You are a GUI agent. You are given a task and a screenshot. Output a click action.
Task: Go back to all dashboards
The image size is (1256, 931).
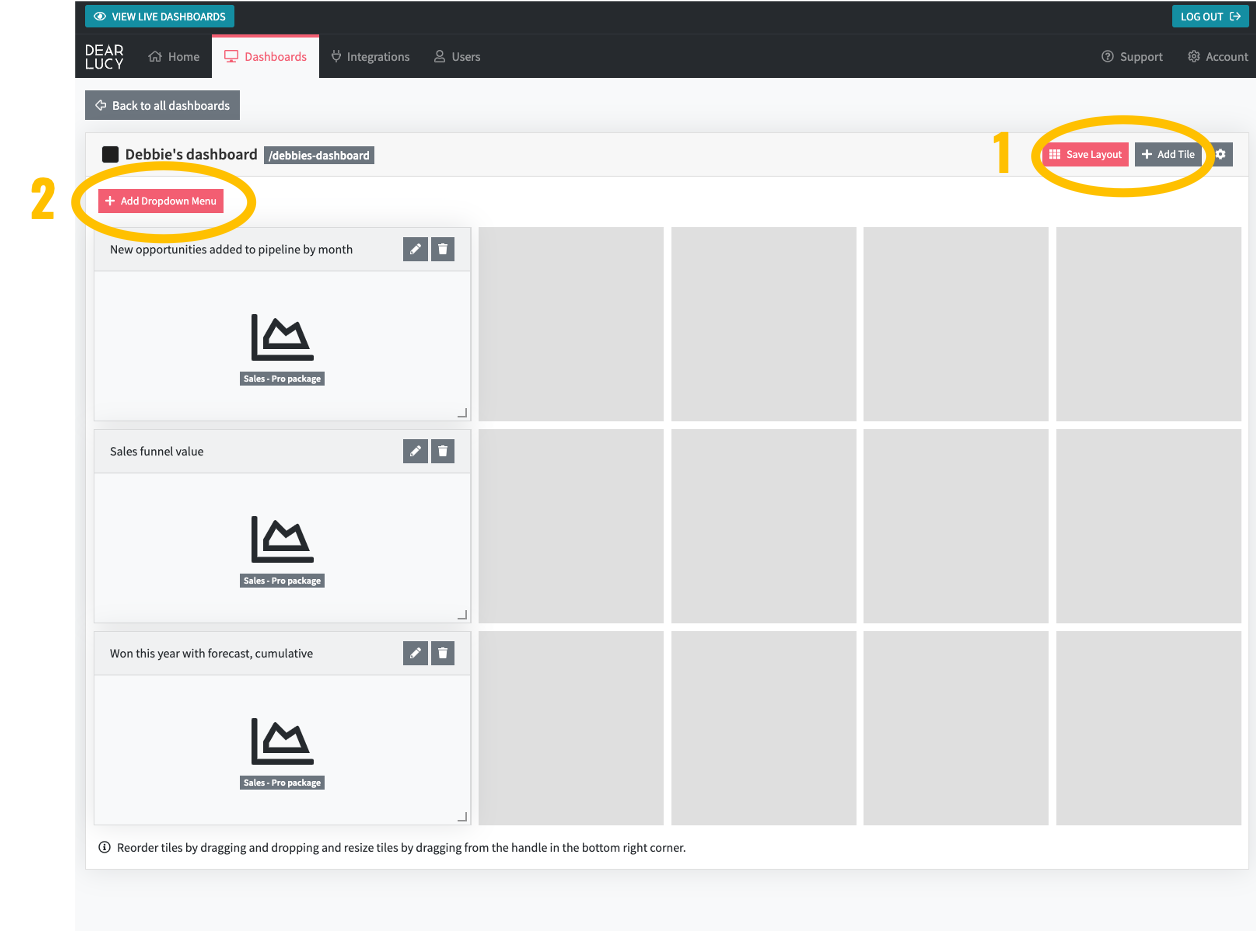pos(163,105)
